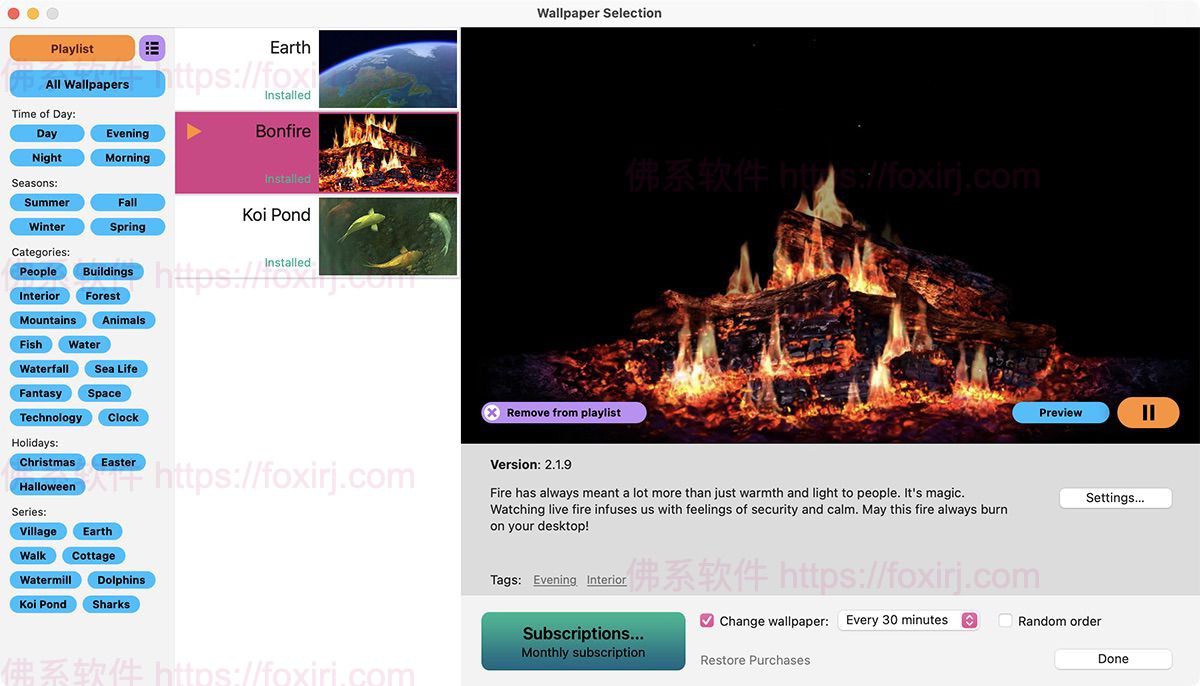
Task: Switch to the Playlist tab
Action: coord(72,48)
